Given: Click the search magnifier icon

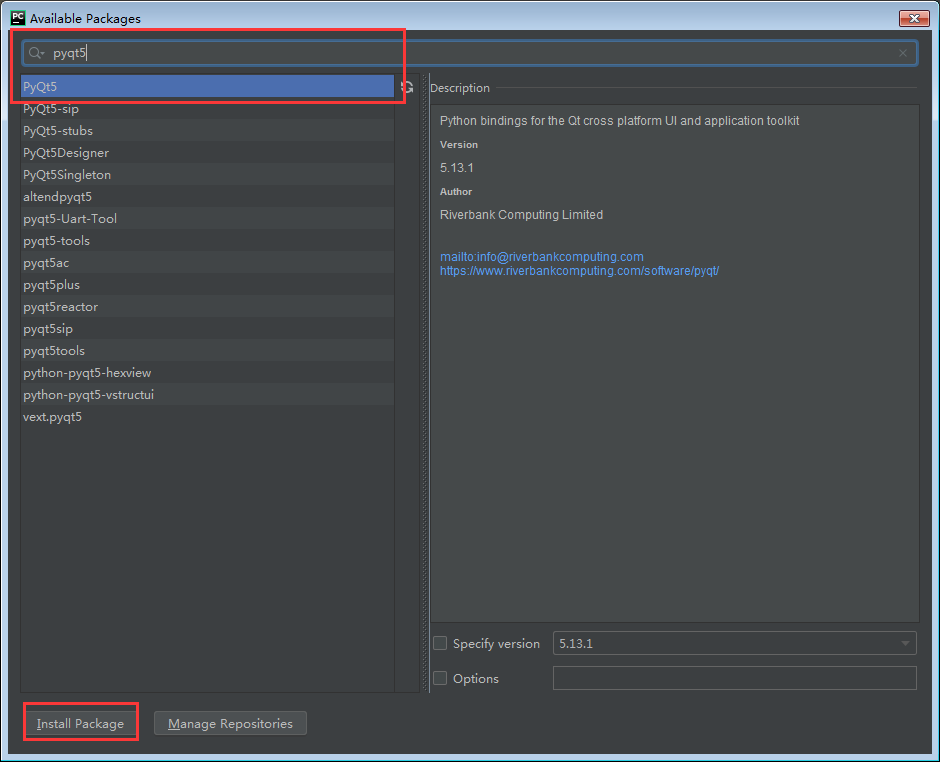Looking at the screenshot, I should 36,53.
